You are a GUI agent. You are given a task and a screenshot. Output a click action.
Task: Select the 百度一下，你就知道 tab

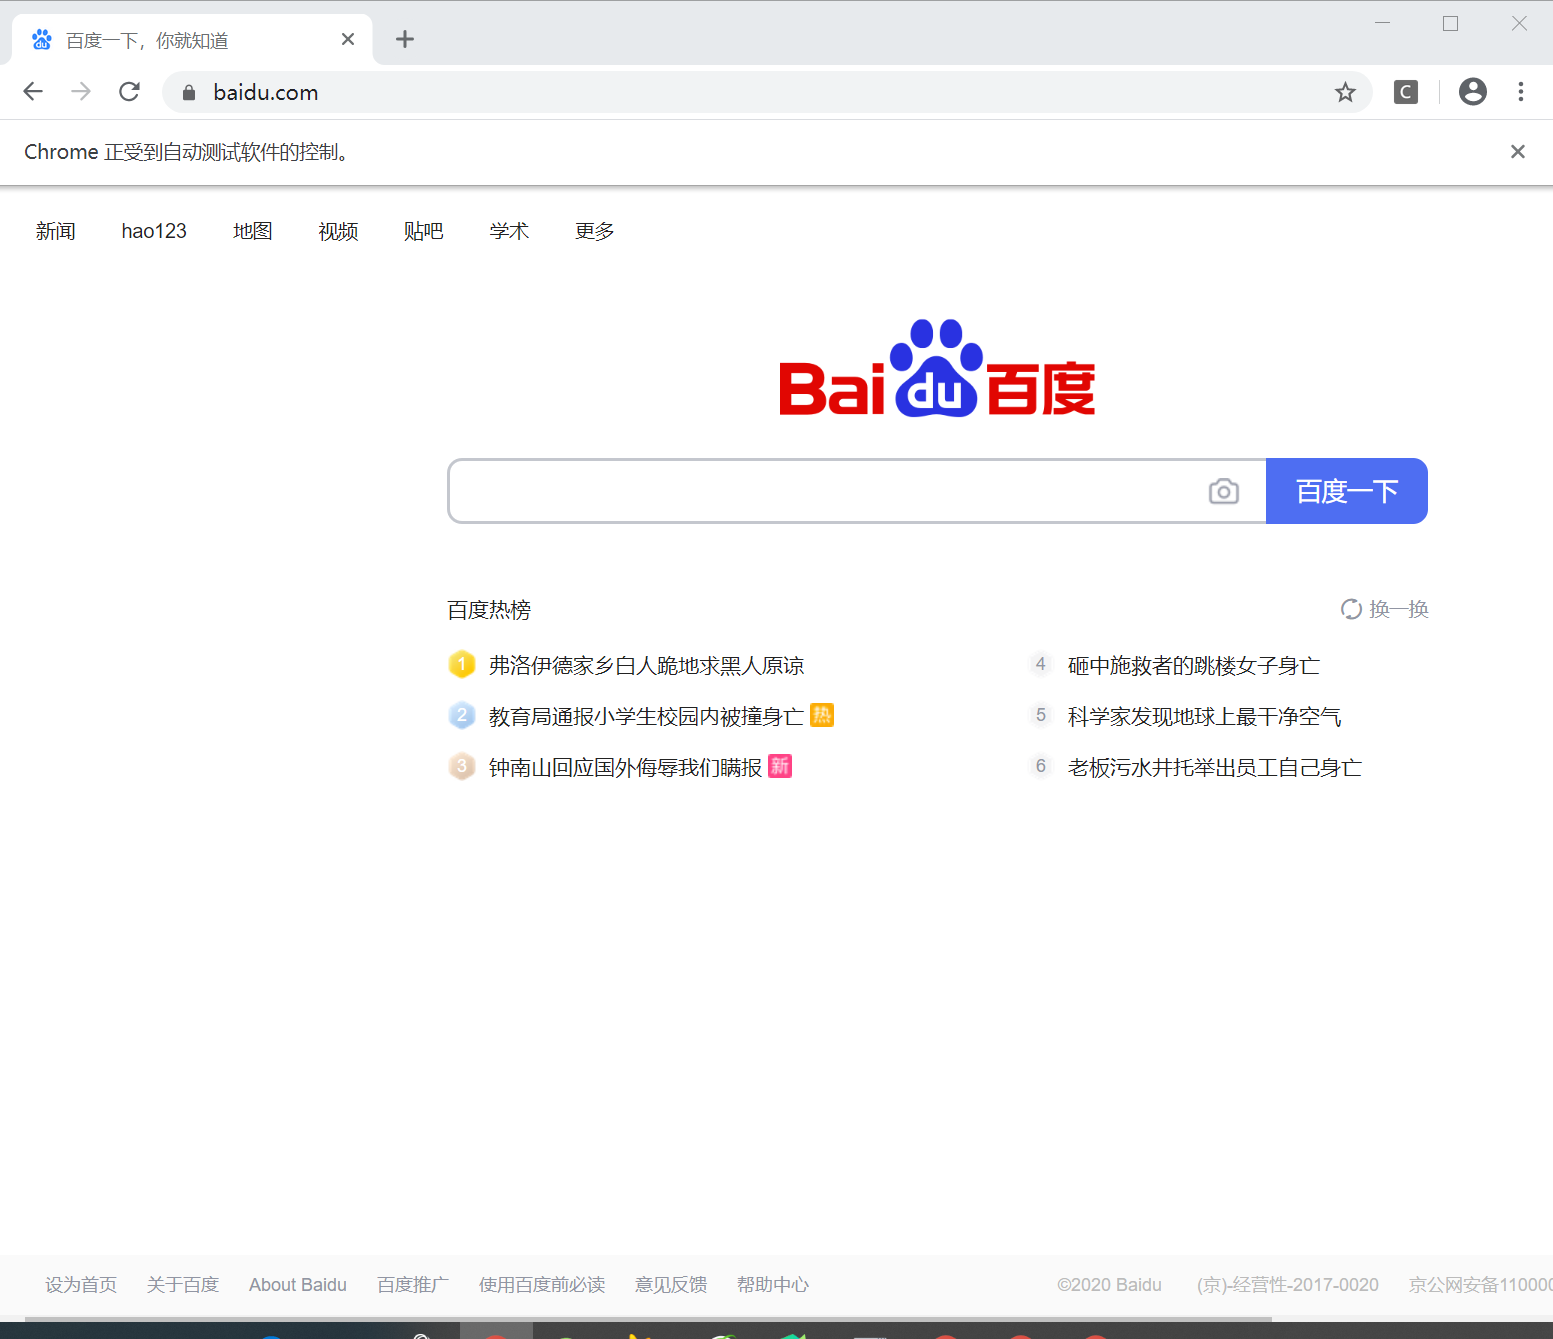pyautogui.click(x=192, y=40)
